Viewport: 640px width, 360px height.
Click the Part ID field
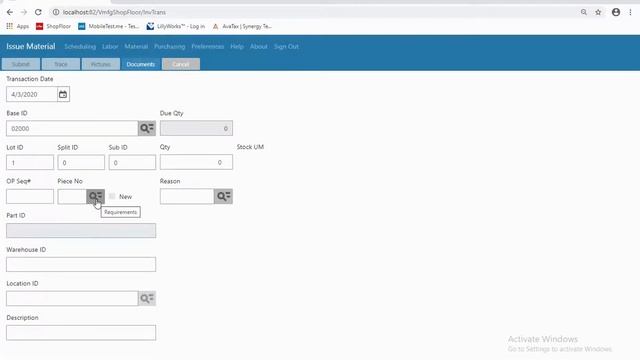coord(81,230)
